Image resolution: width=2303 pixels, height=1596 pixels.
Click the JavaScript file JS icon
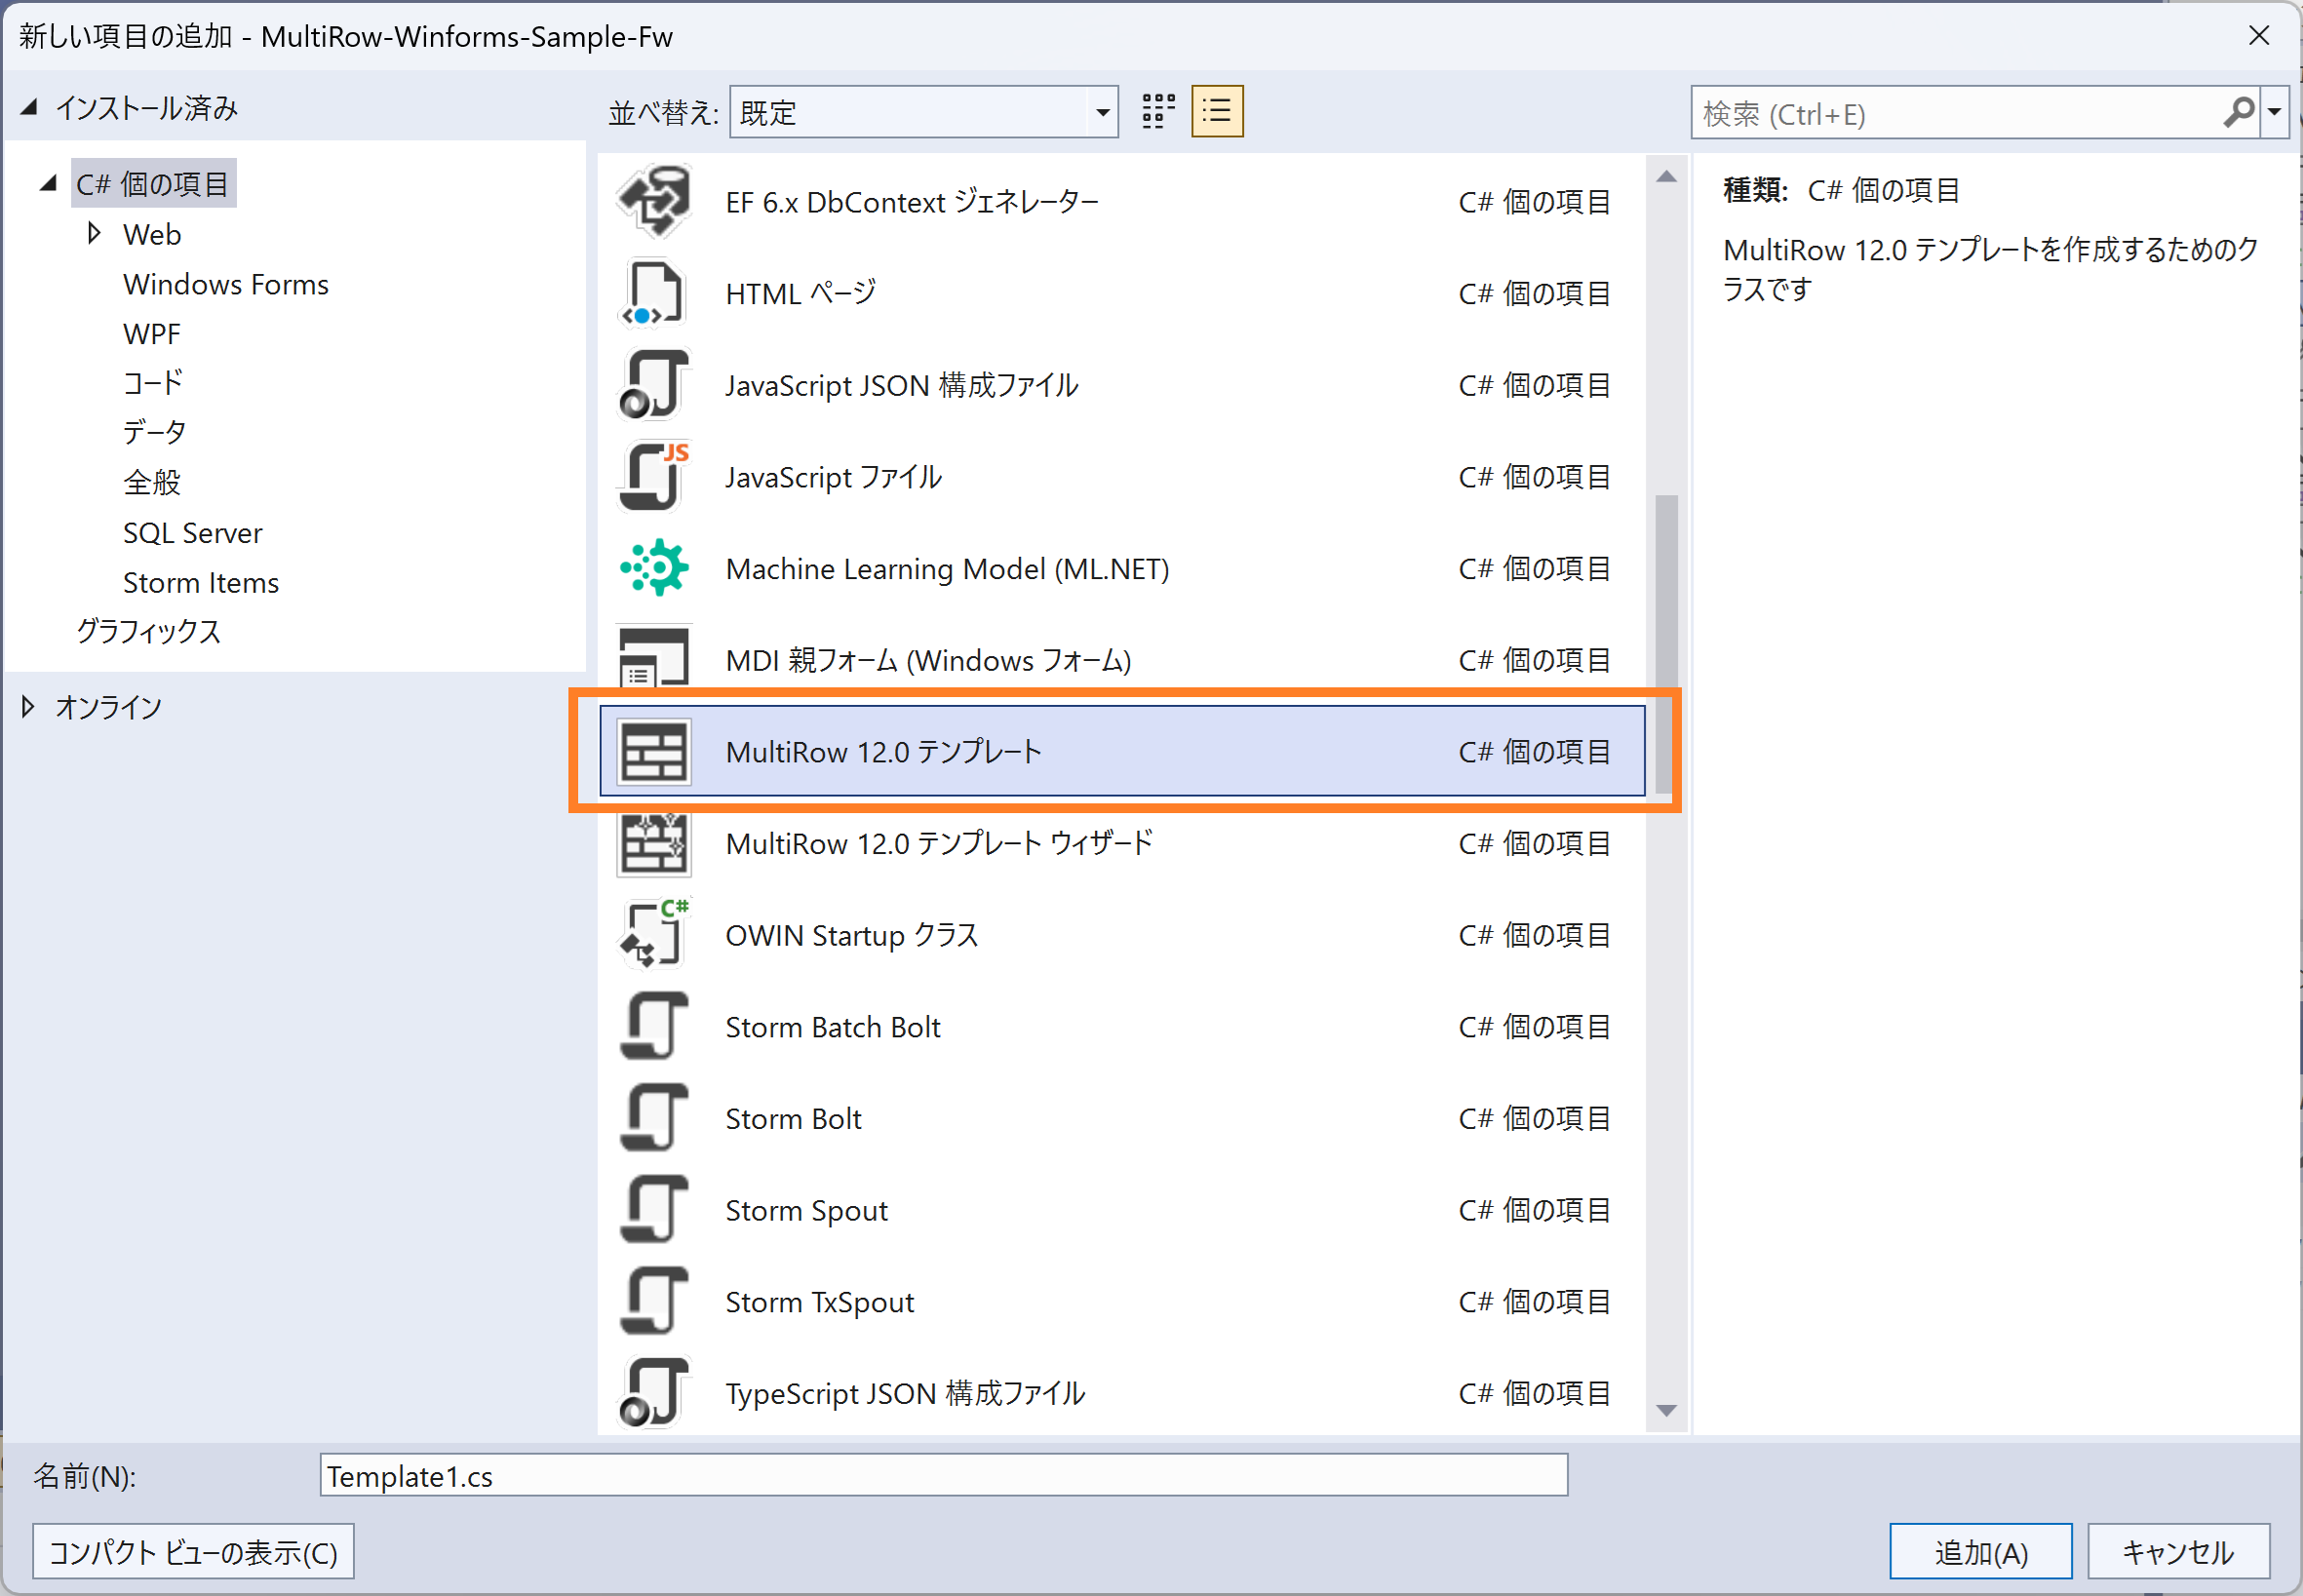click(654, 477)
